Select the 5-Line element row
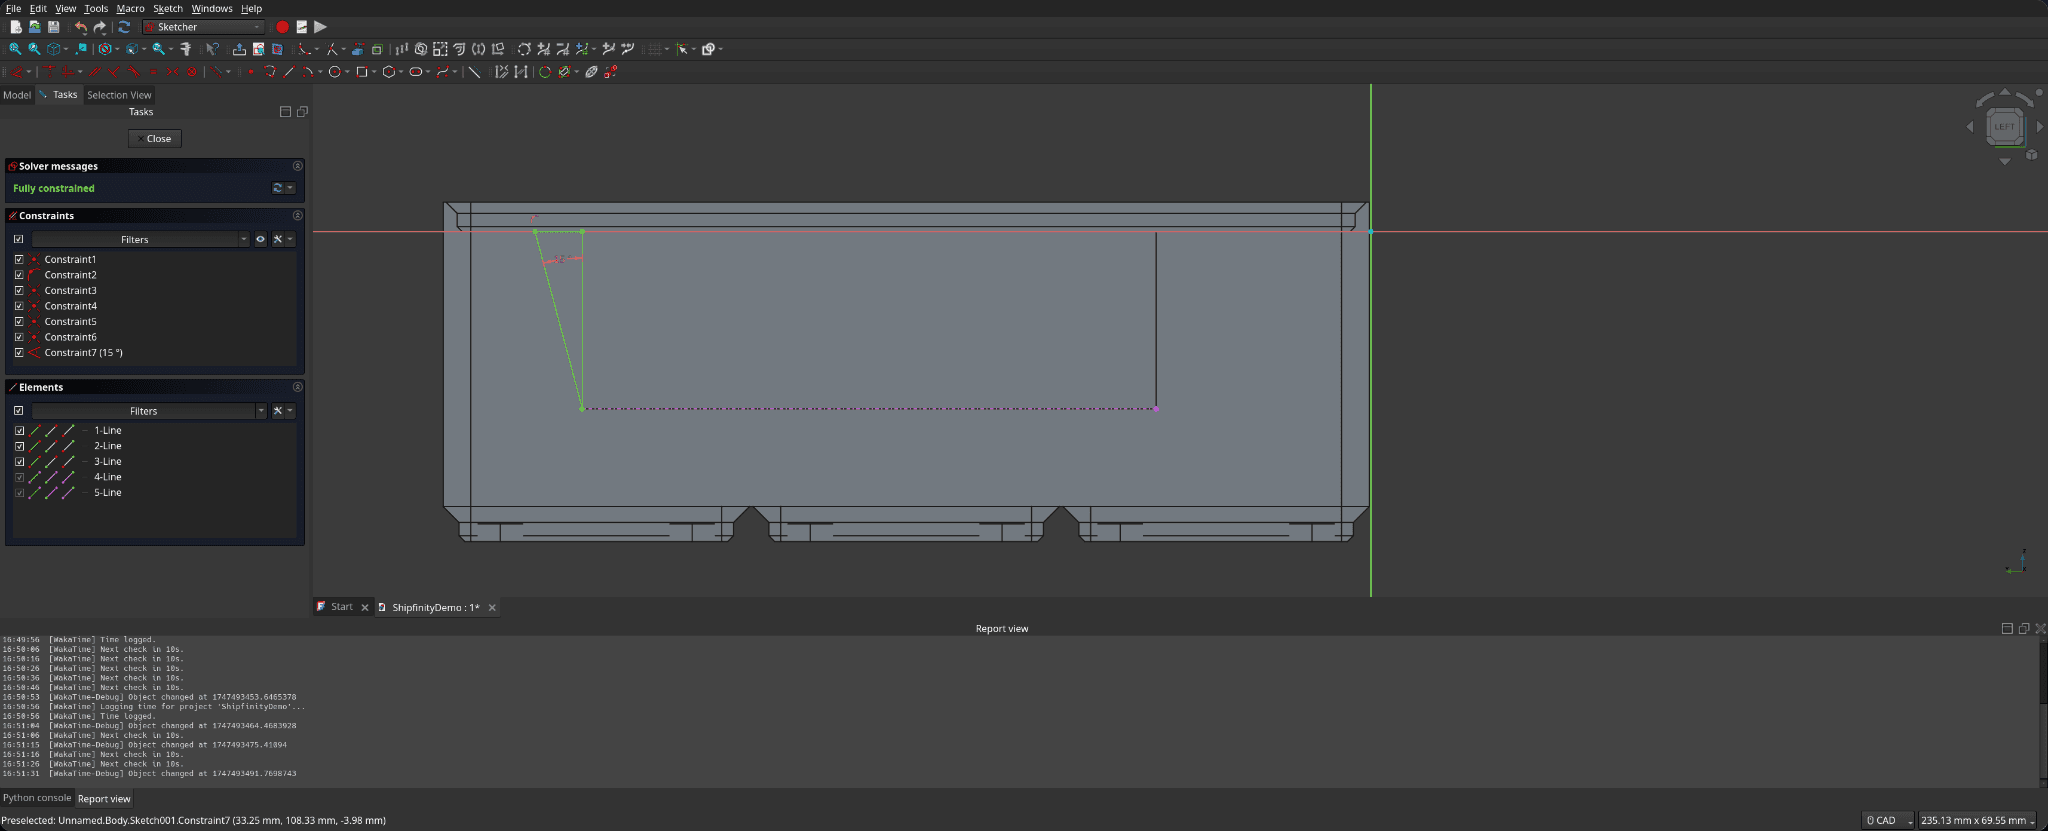 pos(155,493)
